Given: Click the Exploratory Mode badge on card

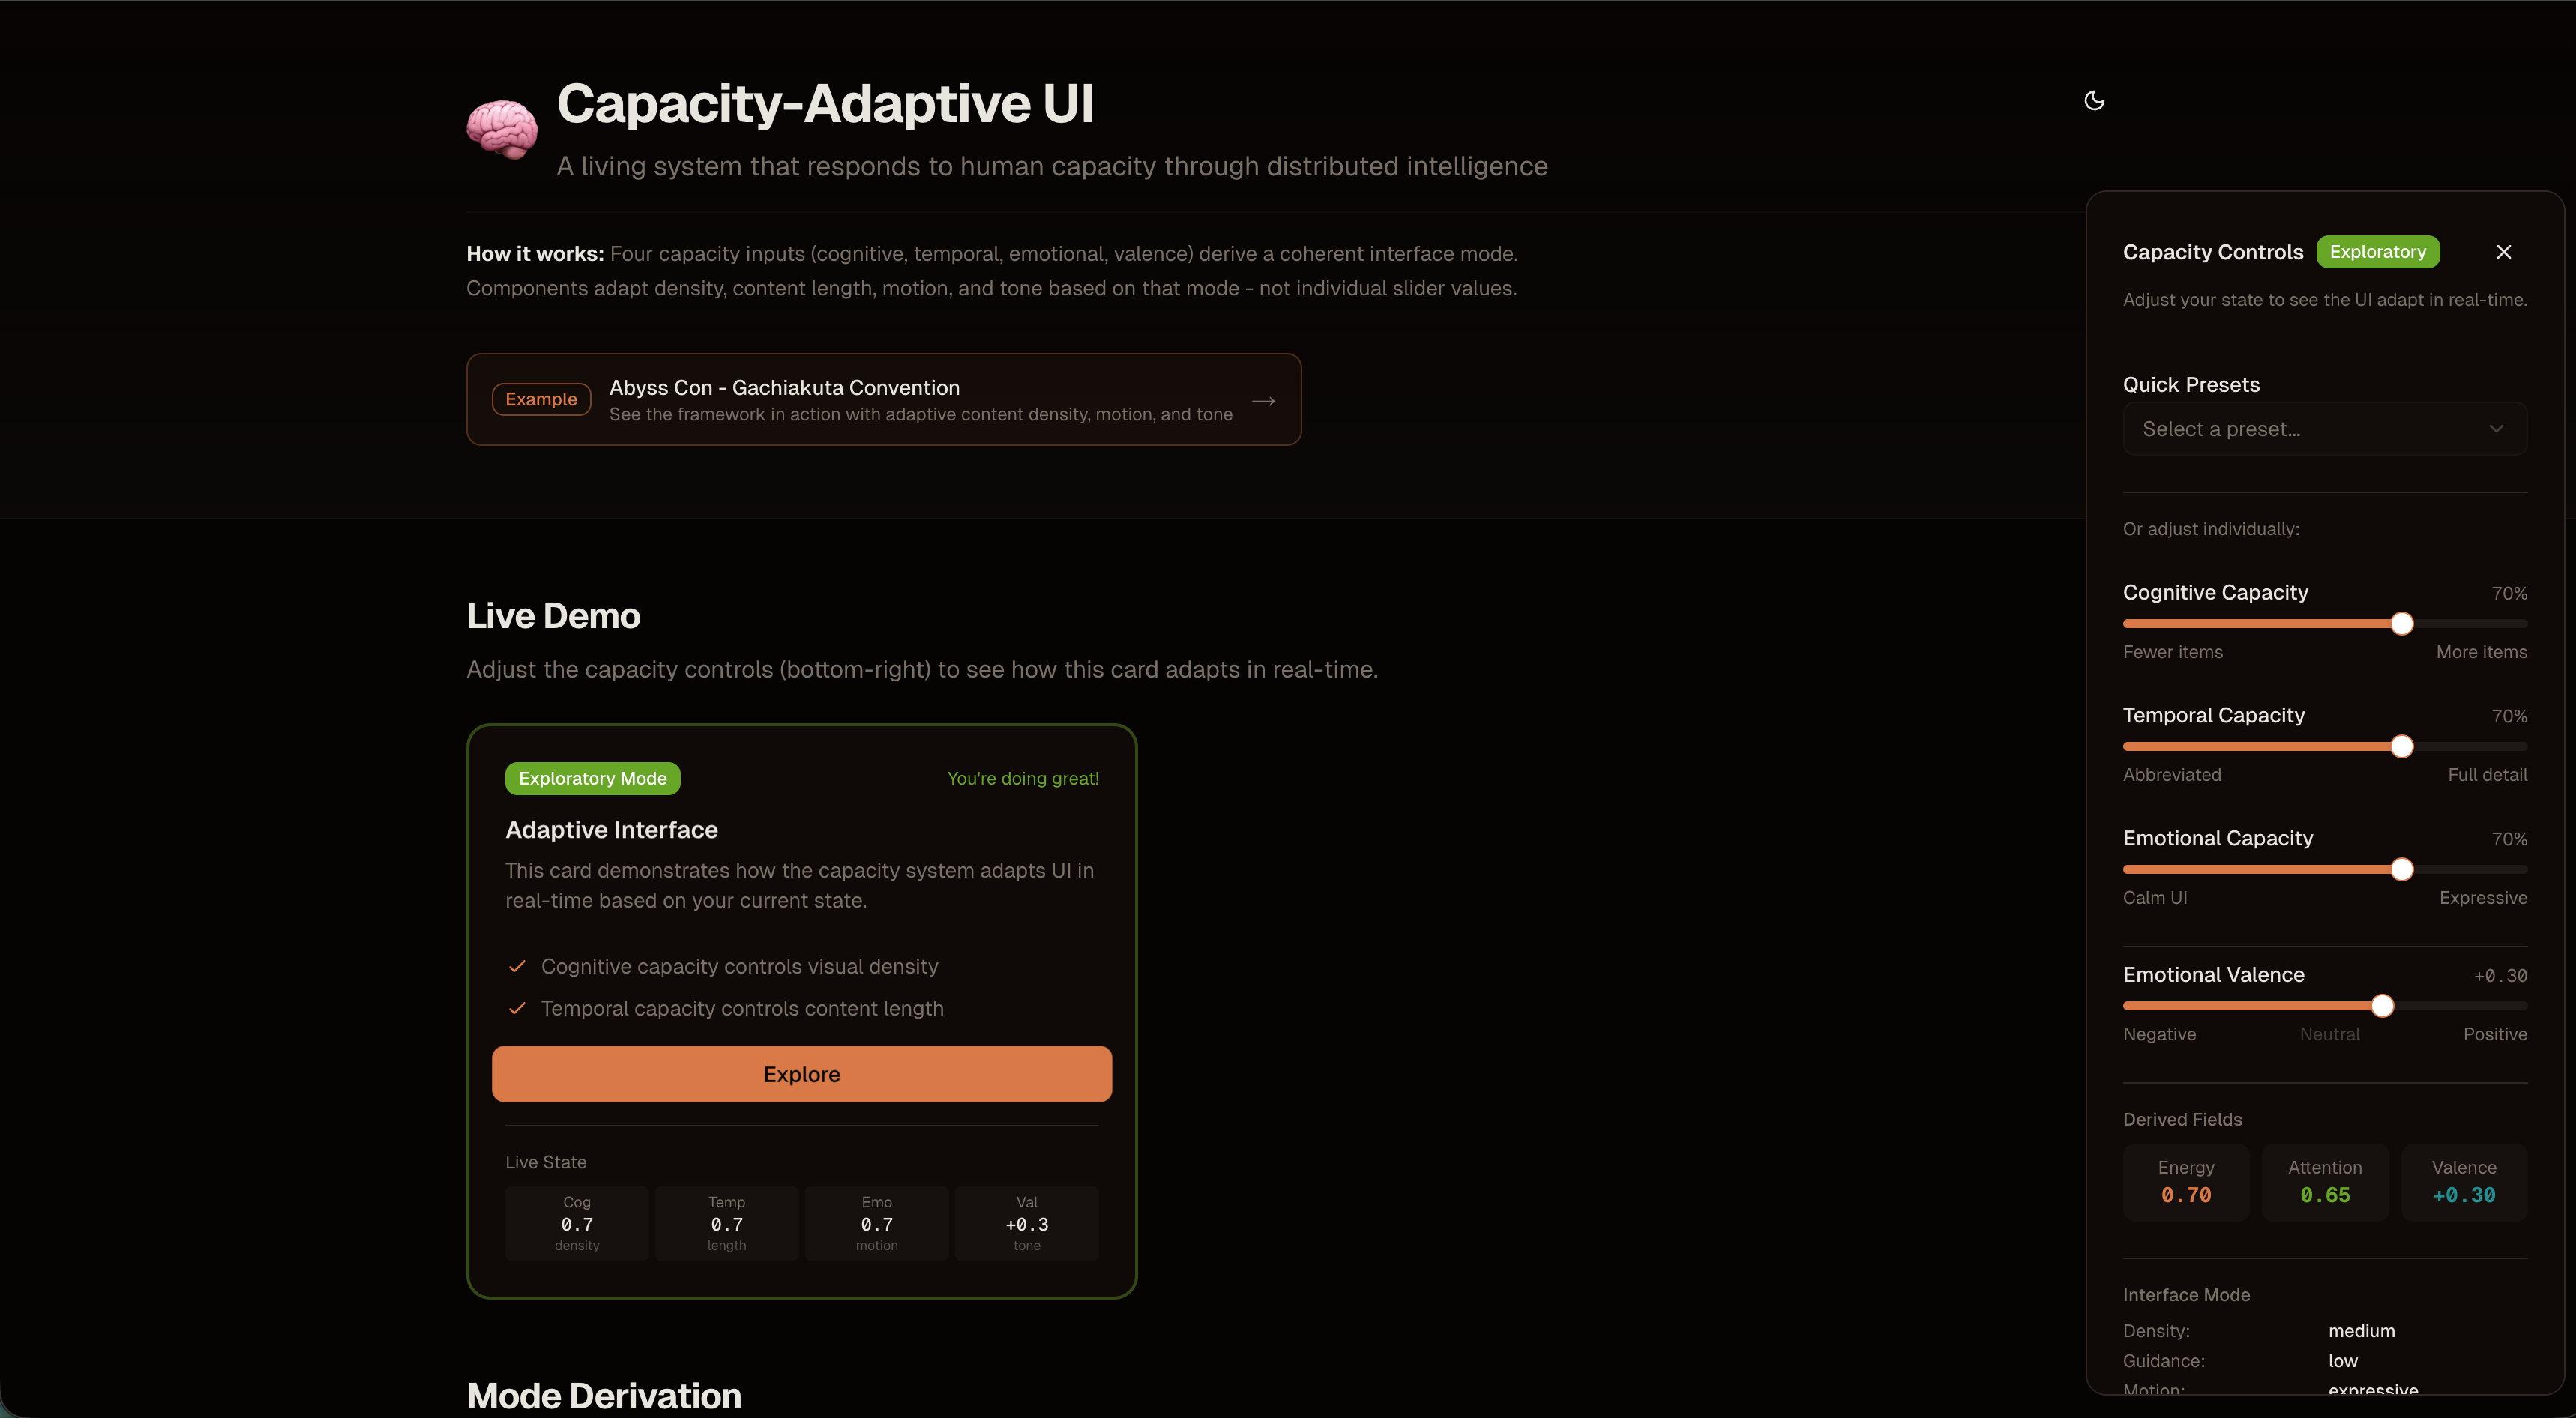Looking at the screenshot, I should click(x=592, y=779).
